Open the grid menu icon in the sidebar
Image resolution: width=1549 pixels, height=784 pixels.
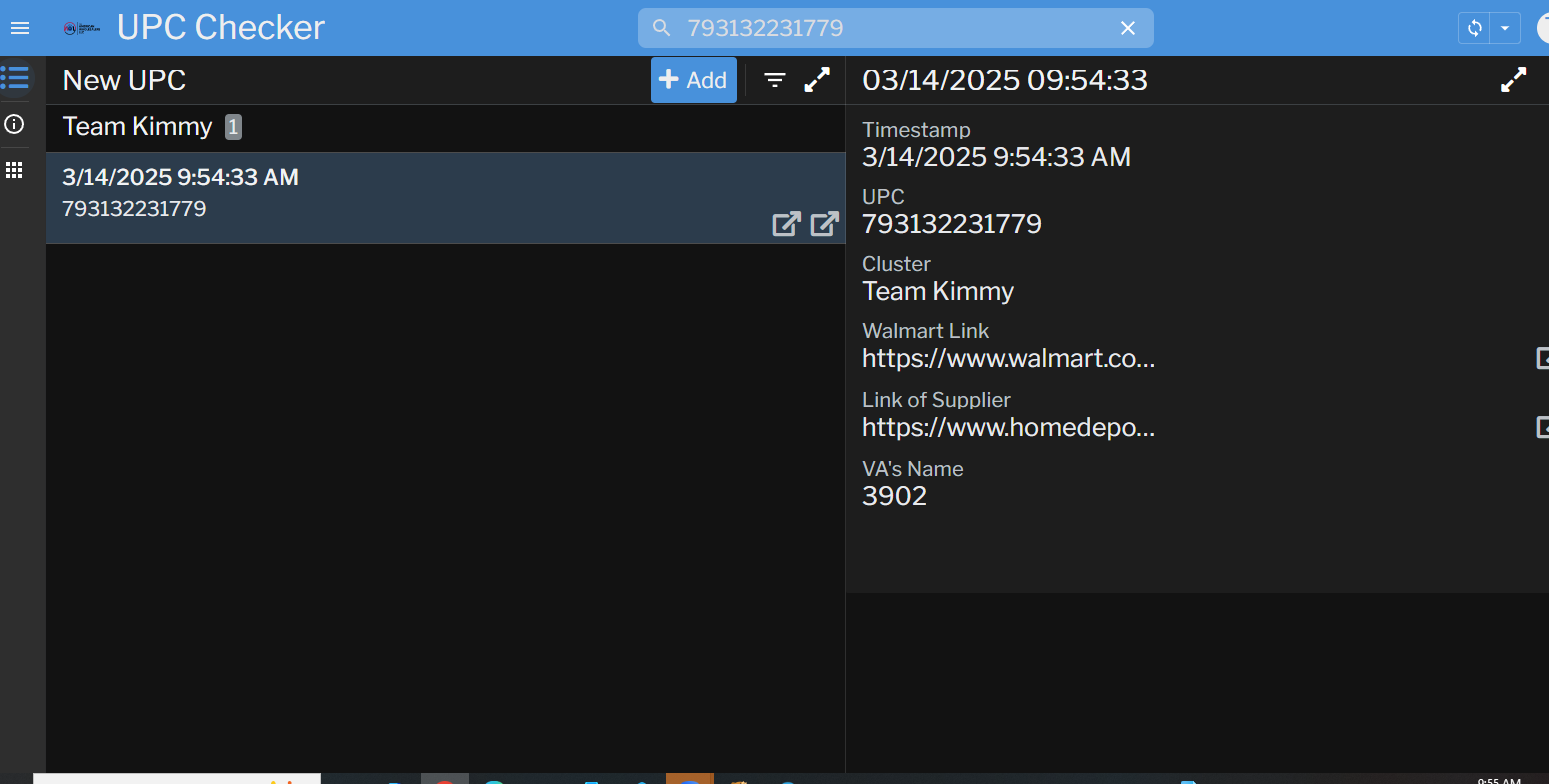(x=14, y=170)
